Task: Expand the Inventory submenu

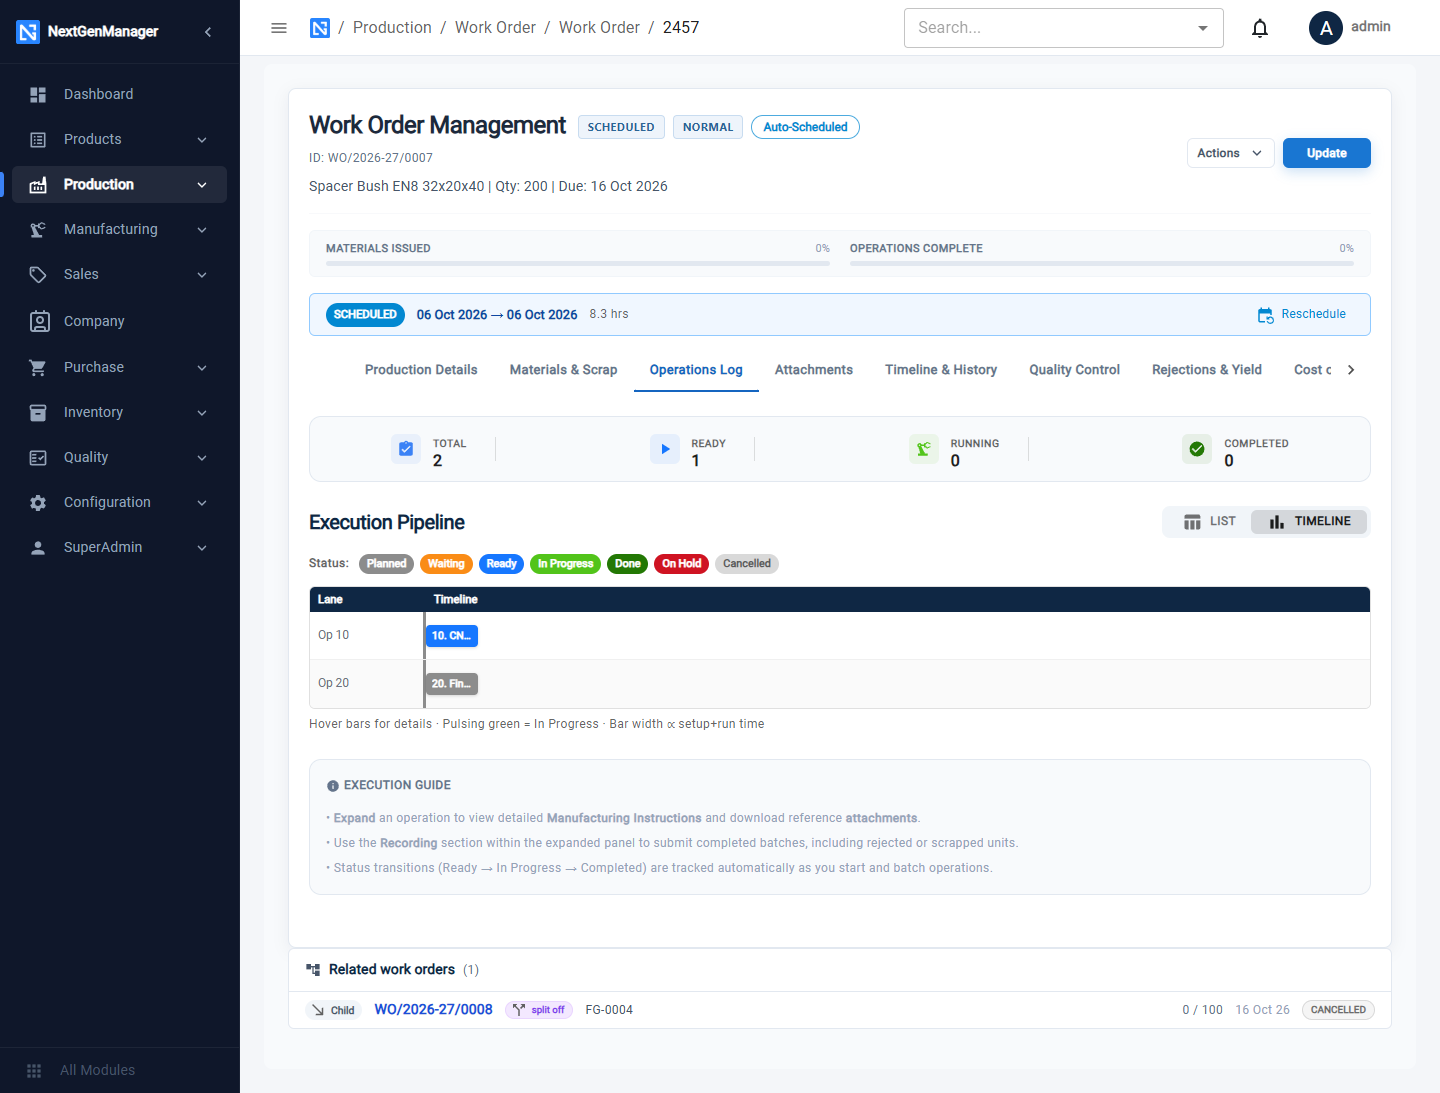Action: 202,413
